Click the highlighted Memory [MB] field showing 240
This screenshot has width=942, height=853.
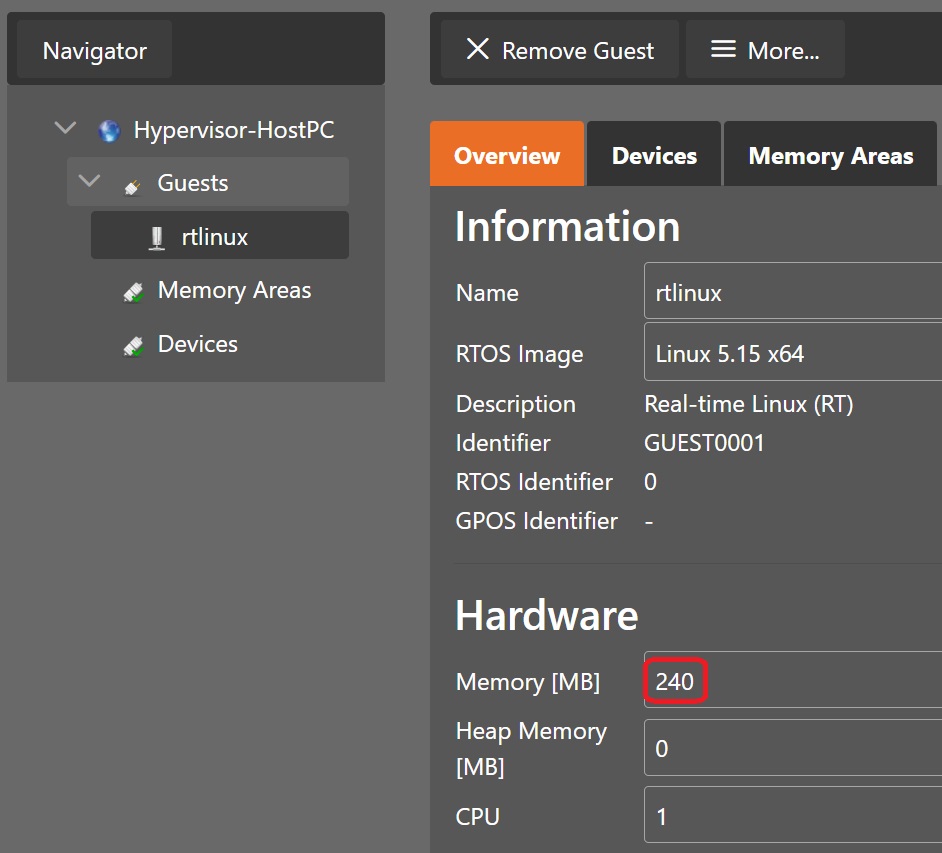tap(676, 679)
